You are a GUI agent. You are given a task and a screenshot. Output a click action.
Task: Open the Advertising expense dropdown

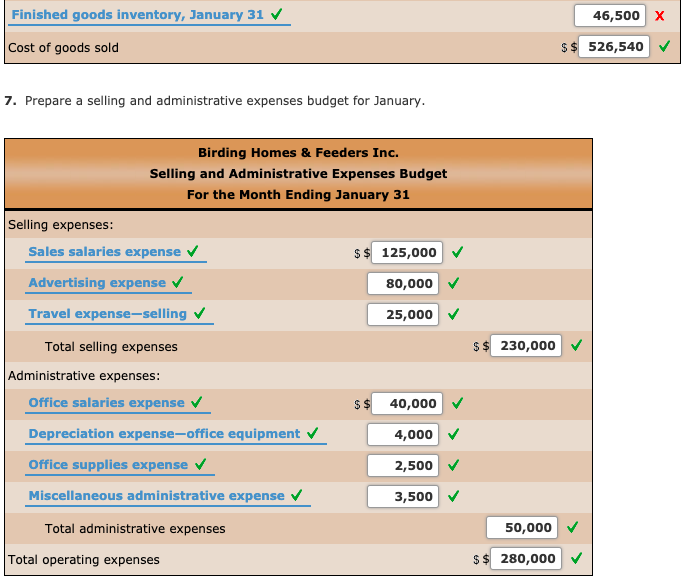point(108,283)
